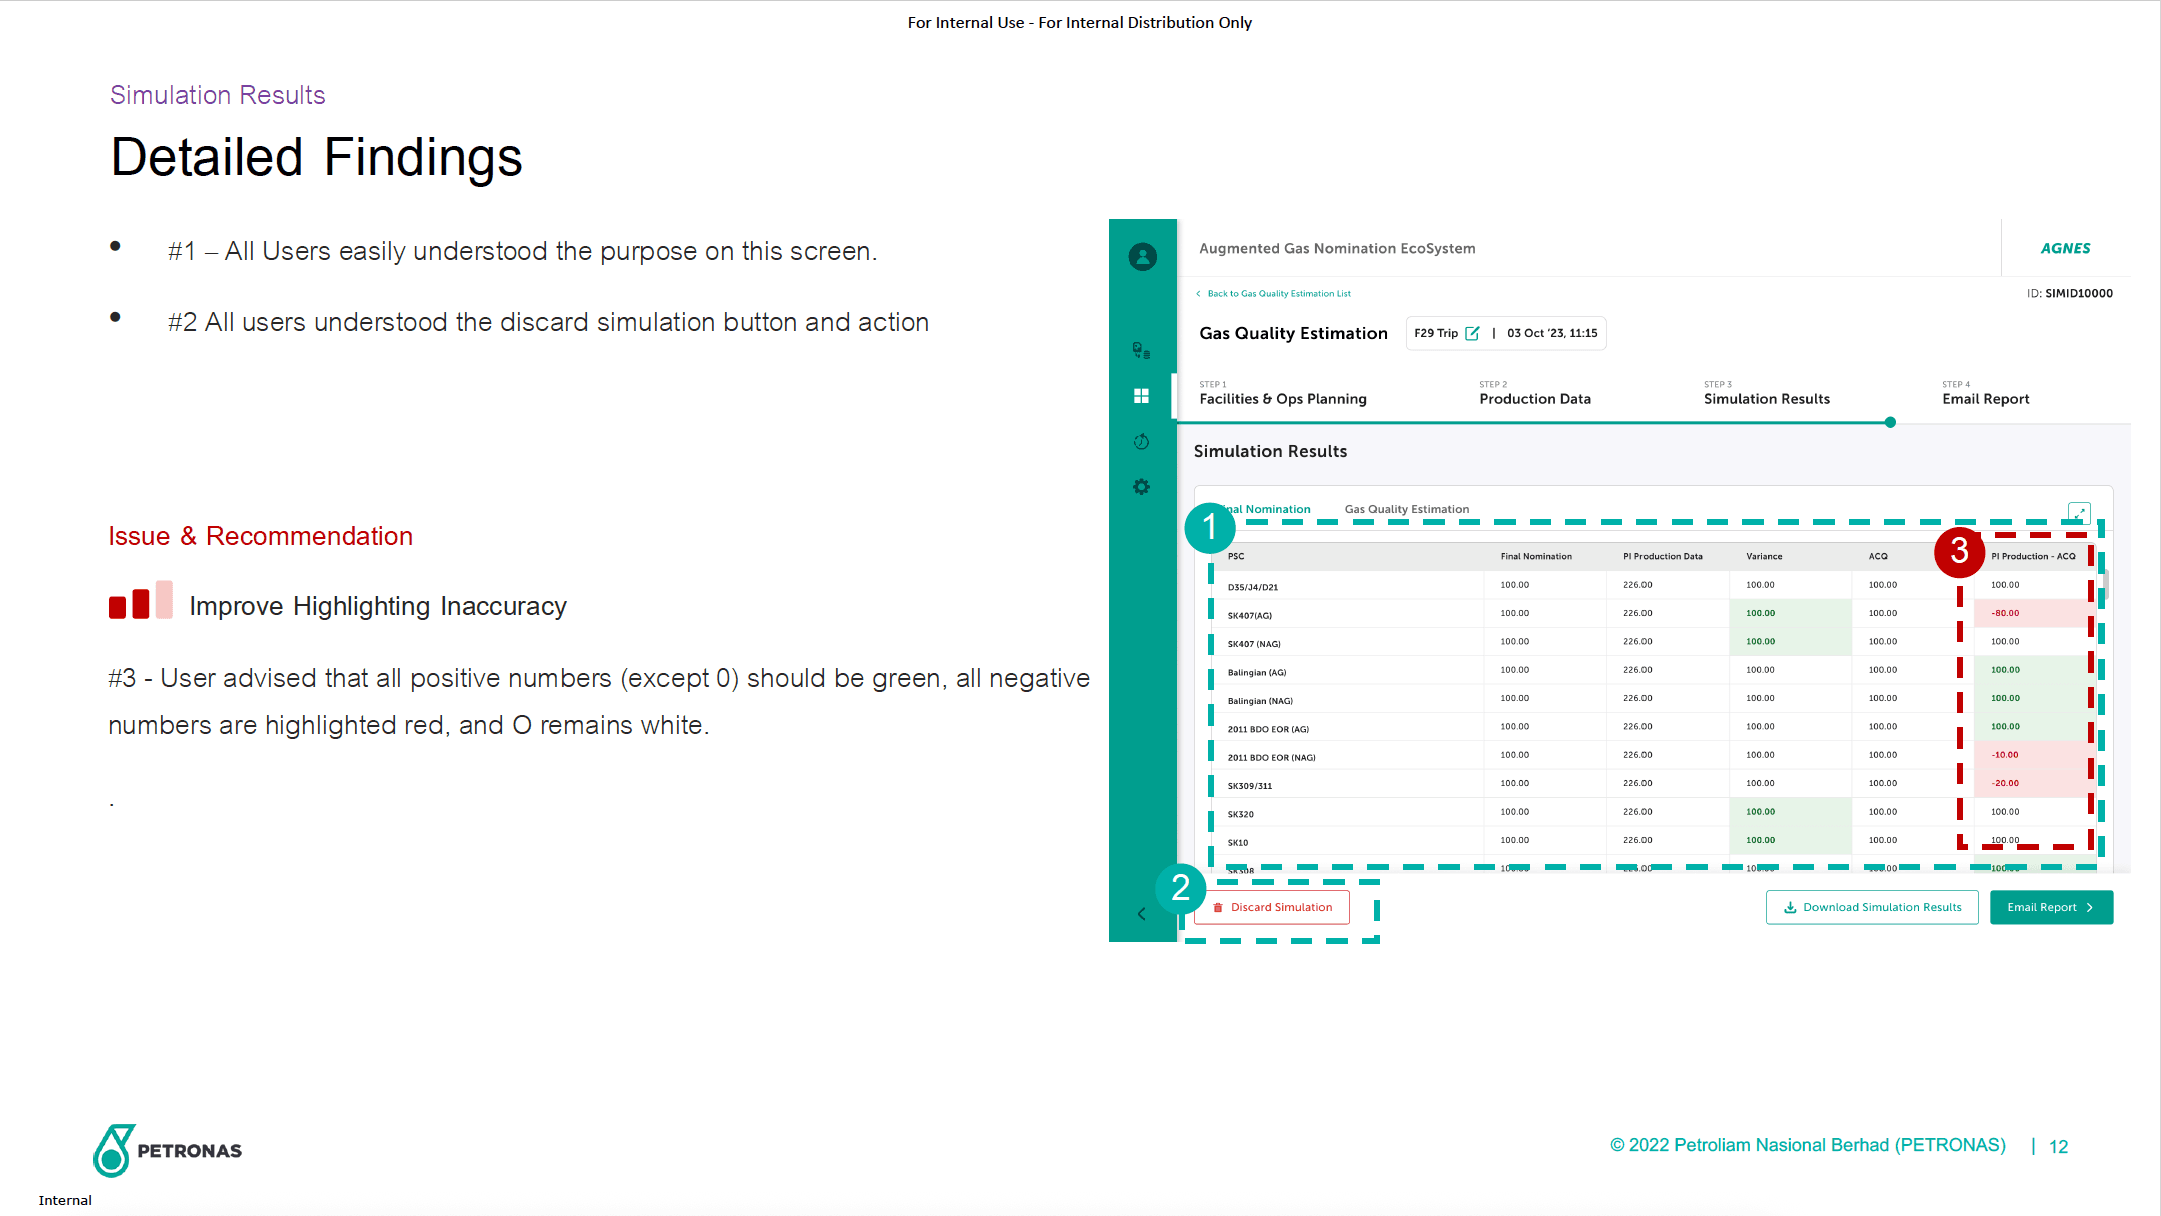The image size is (2161, 1216).
Task: Open the user profile avatar icon
Action: coord(1142,257)
